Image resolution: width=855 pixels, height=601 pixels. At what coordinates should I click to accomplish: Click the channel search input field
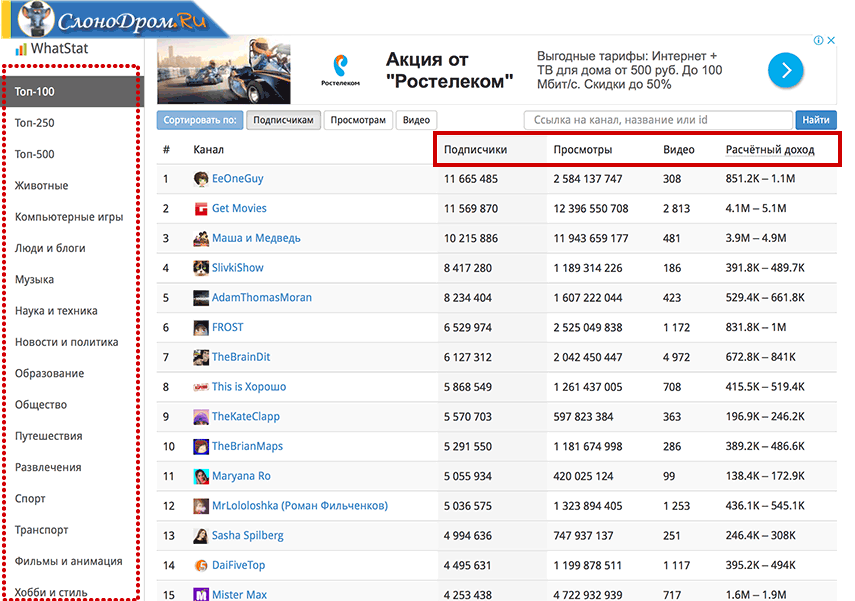pyautogui.click(x=658, y=120)
